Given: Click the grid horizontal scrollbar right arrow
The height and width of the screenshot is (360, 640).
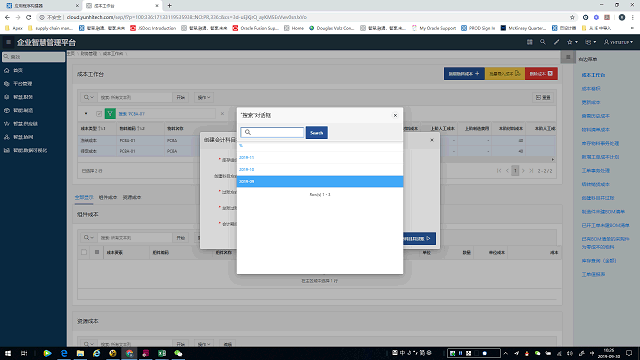Looking at the screenshot, I should (x=553, y=160).
